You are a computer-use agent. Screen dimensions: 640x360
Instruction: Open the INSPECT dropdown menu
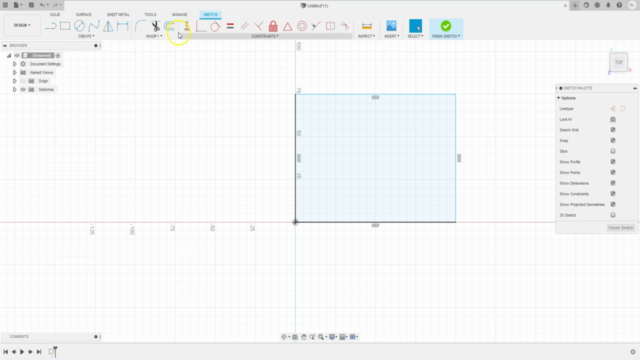click(367, 36)
